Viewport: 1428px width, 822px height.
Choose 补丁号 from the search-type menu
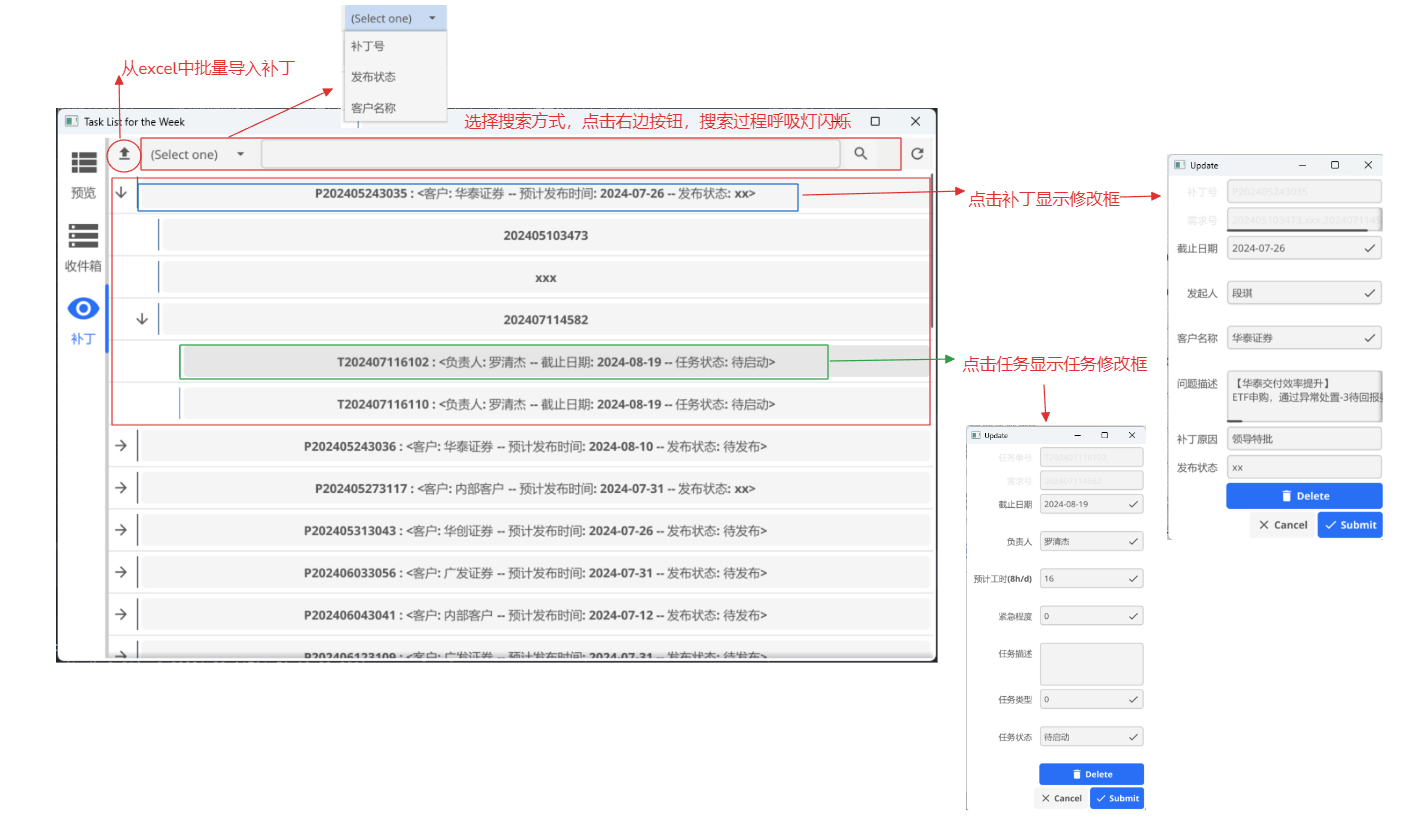[x=368, y=46]
